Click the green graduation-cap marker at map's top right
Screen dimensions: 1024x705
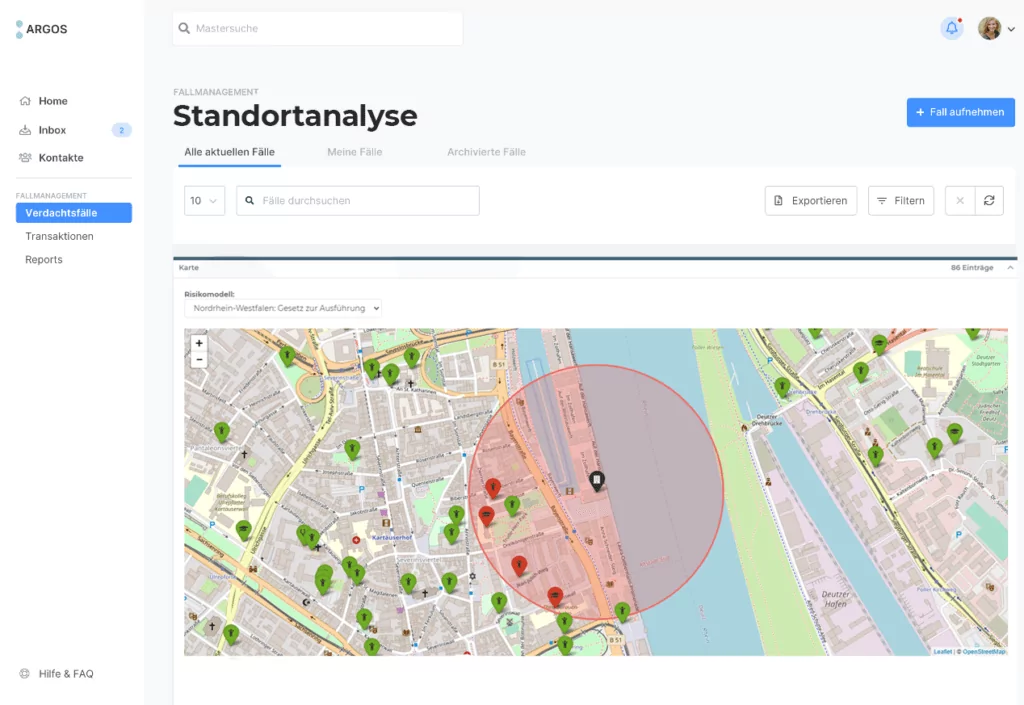[x=879, y=343]
